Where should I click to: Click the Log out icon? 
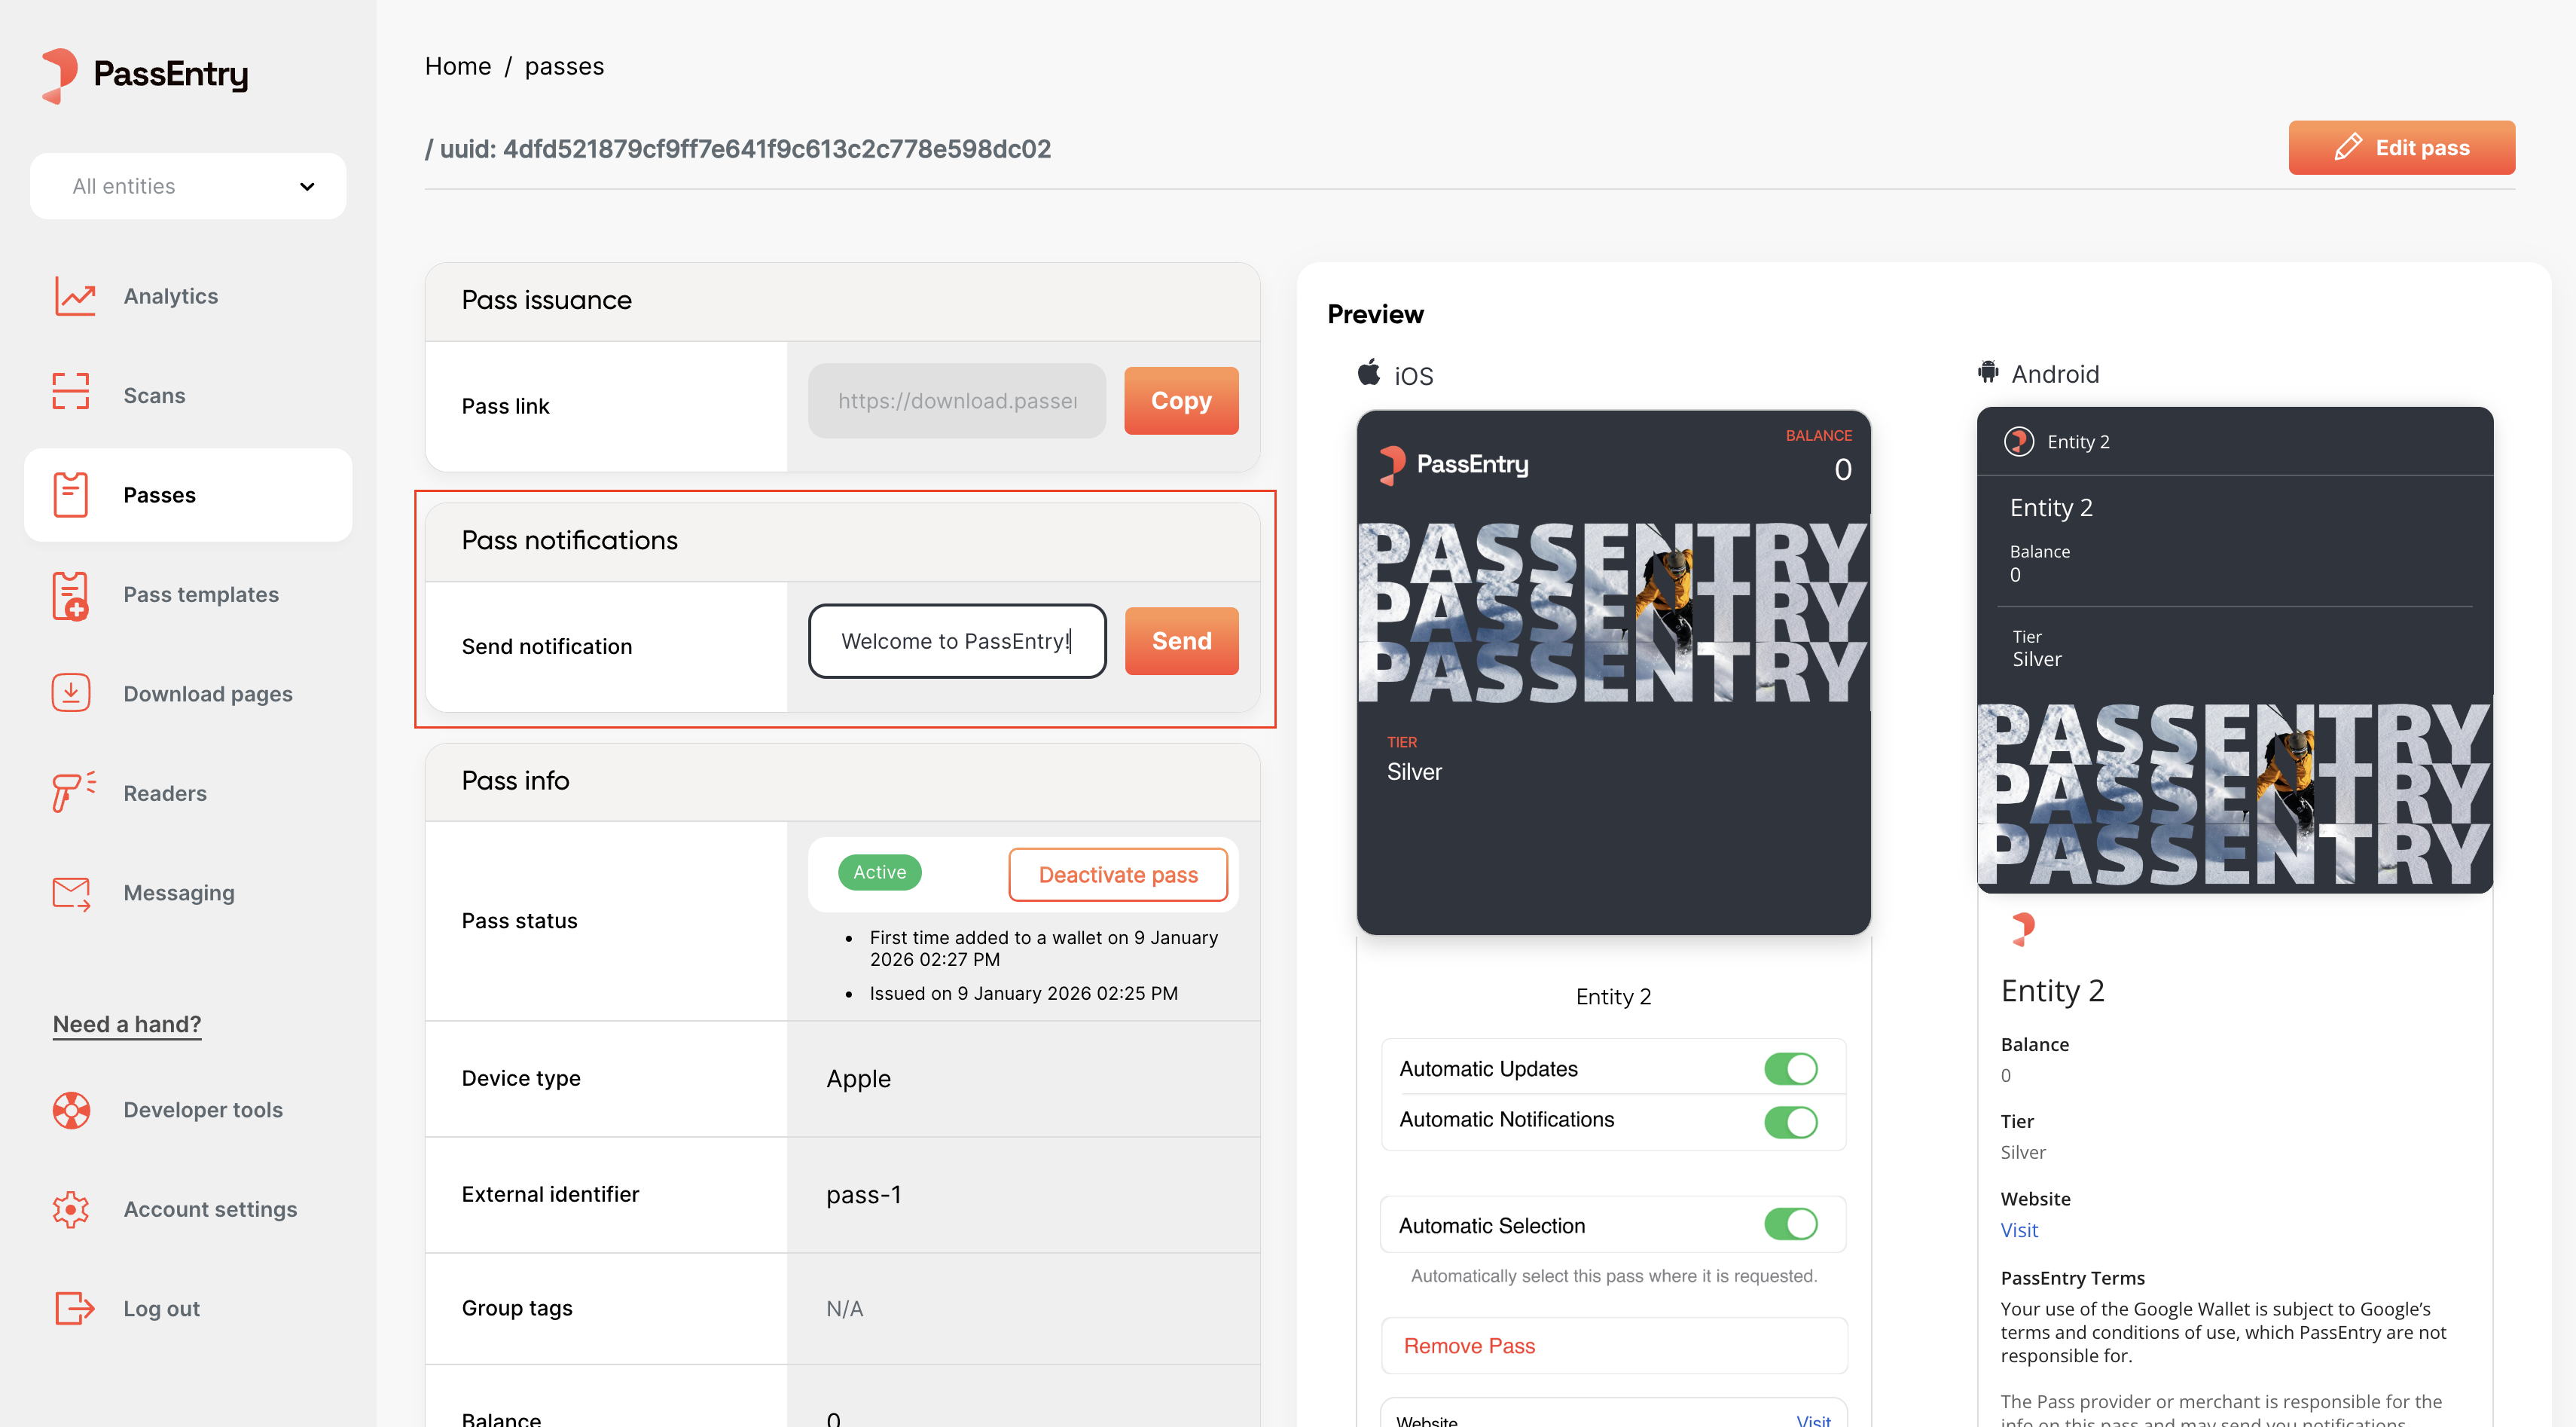(73, 1308)
